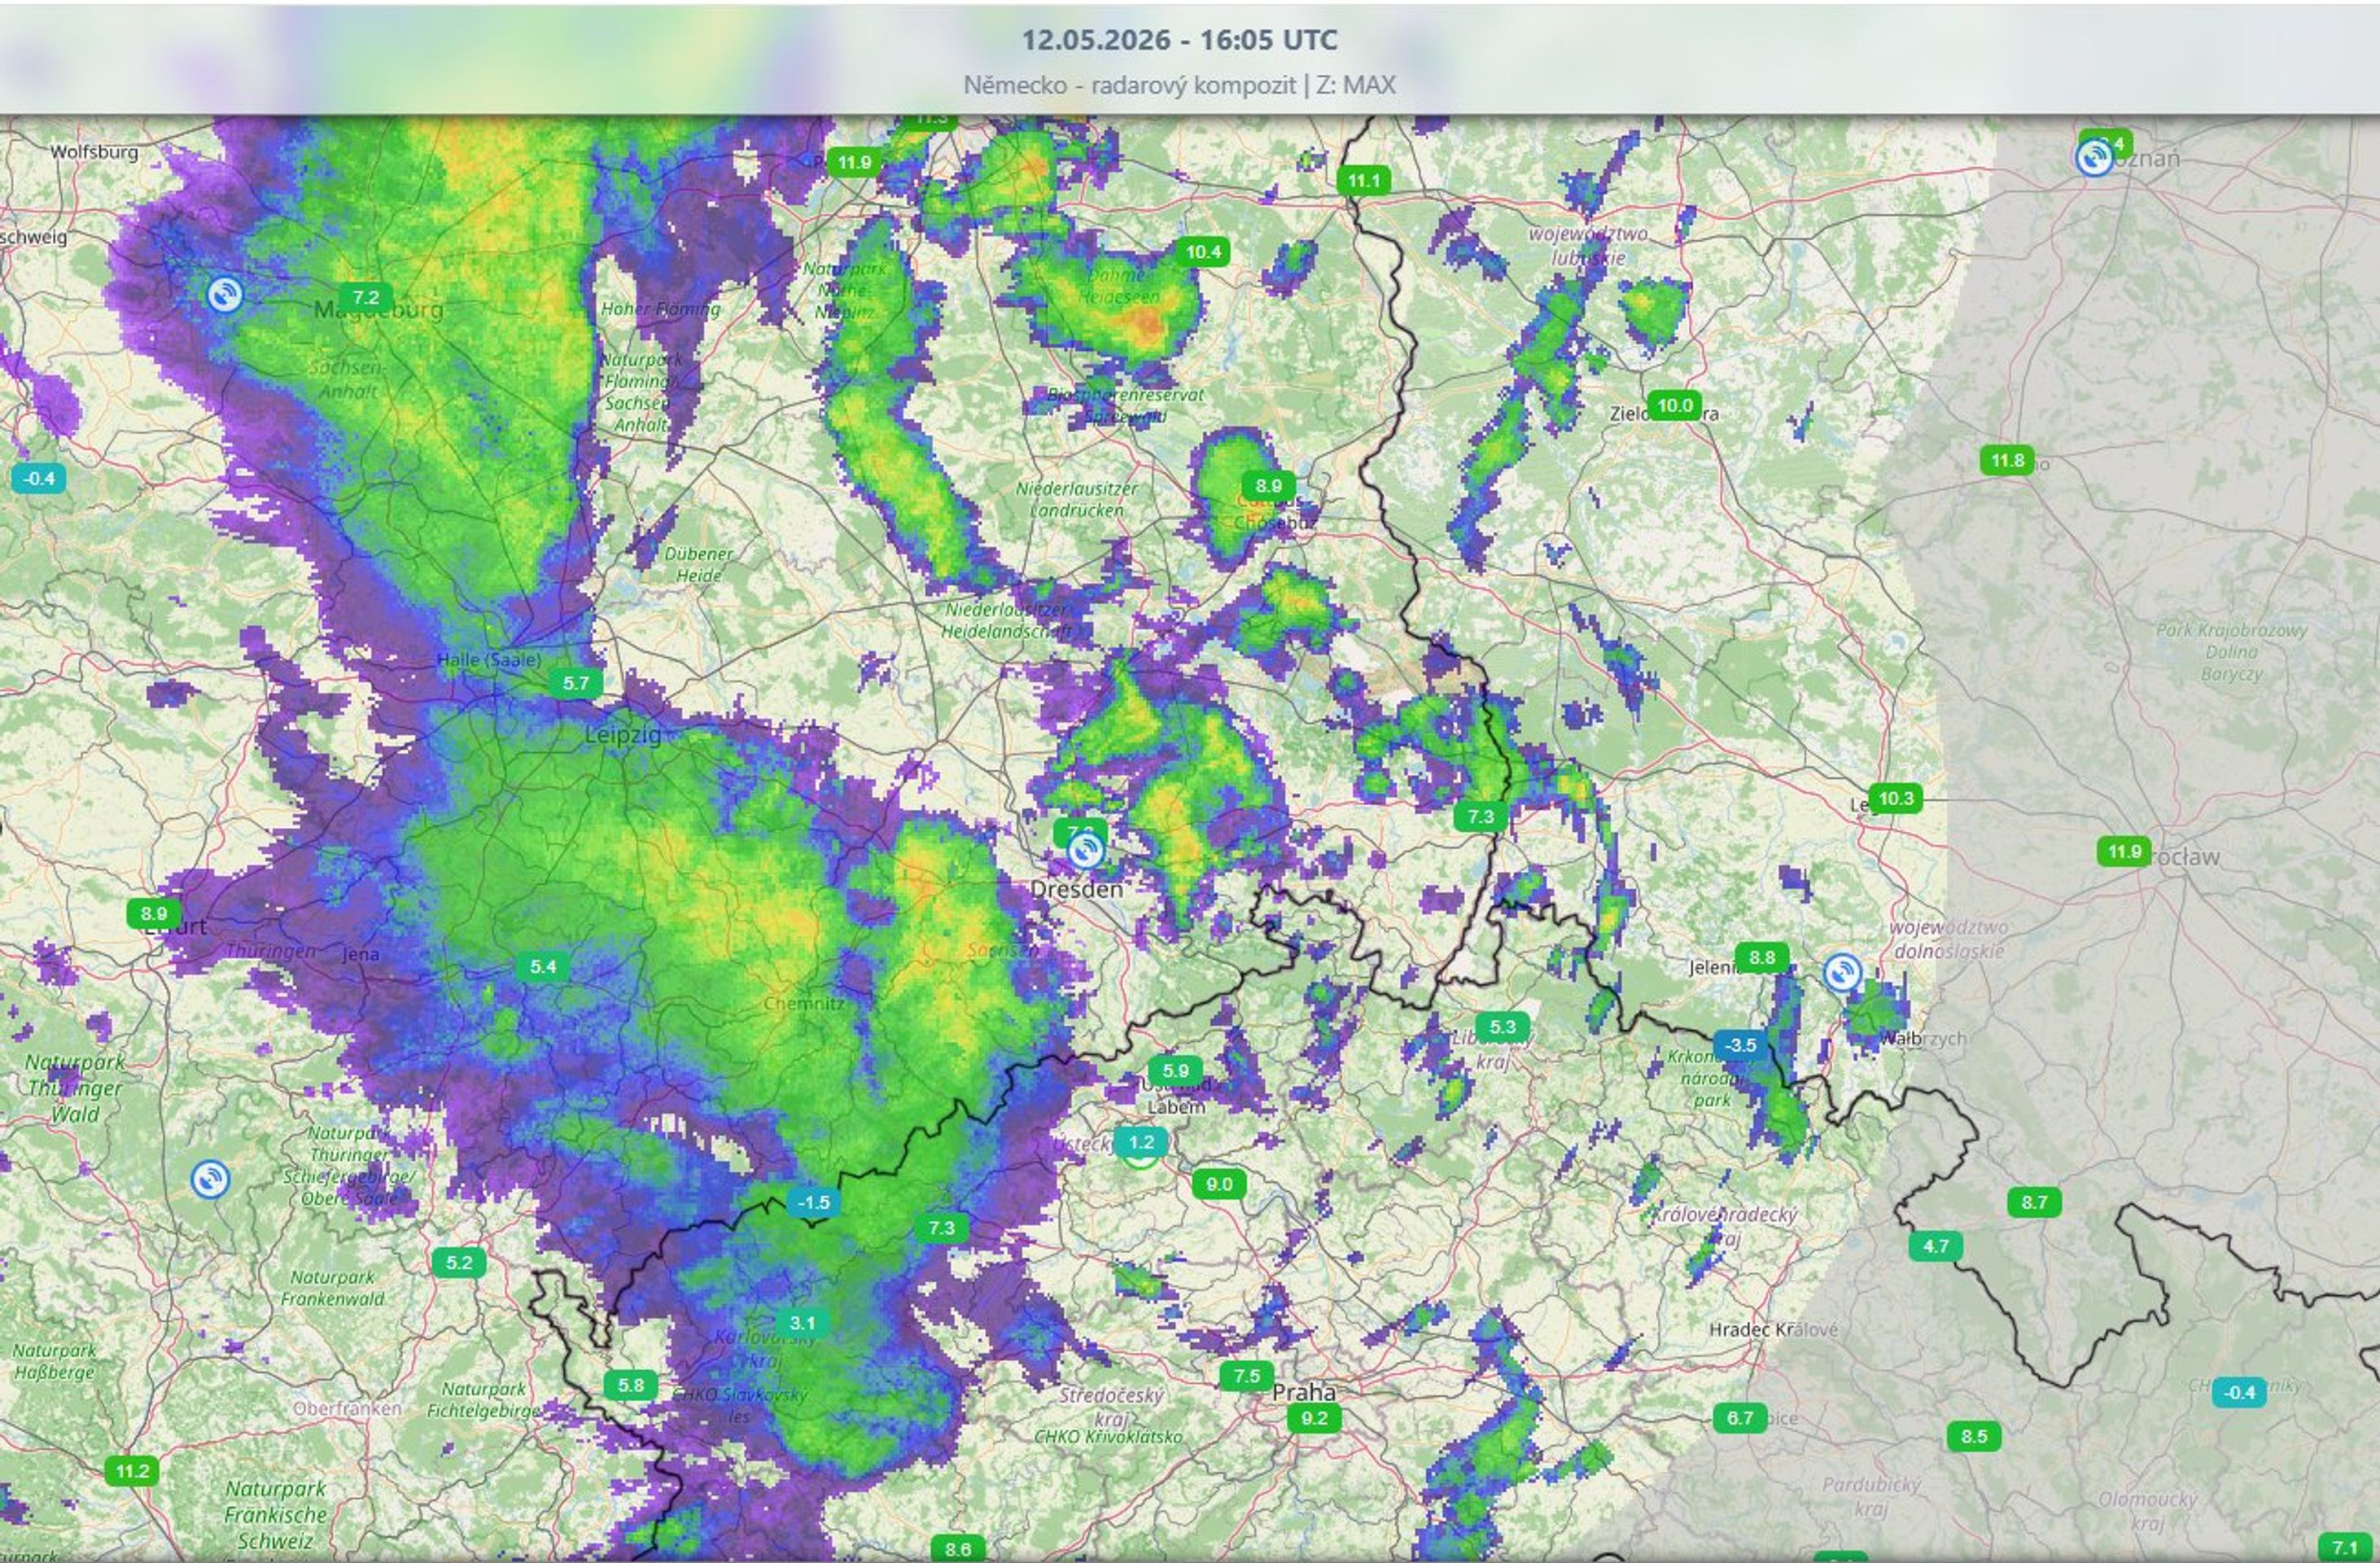Click the Dresden city label

pyautogui.click(x=1076, y=889)
